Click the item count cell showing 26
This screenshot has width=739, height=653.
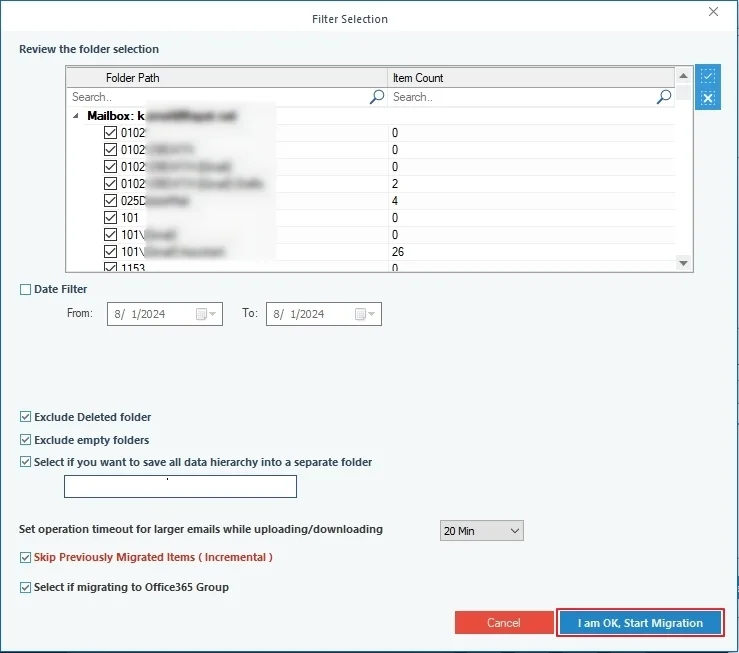click(531, 252)
